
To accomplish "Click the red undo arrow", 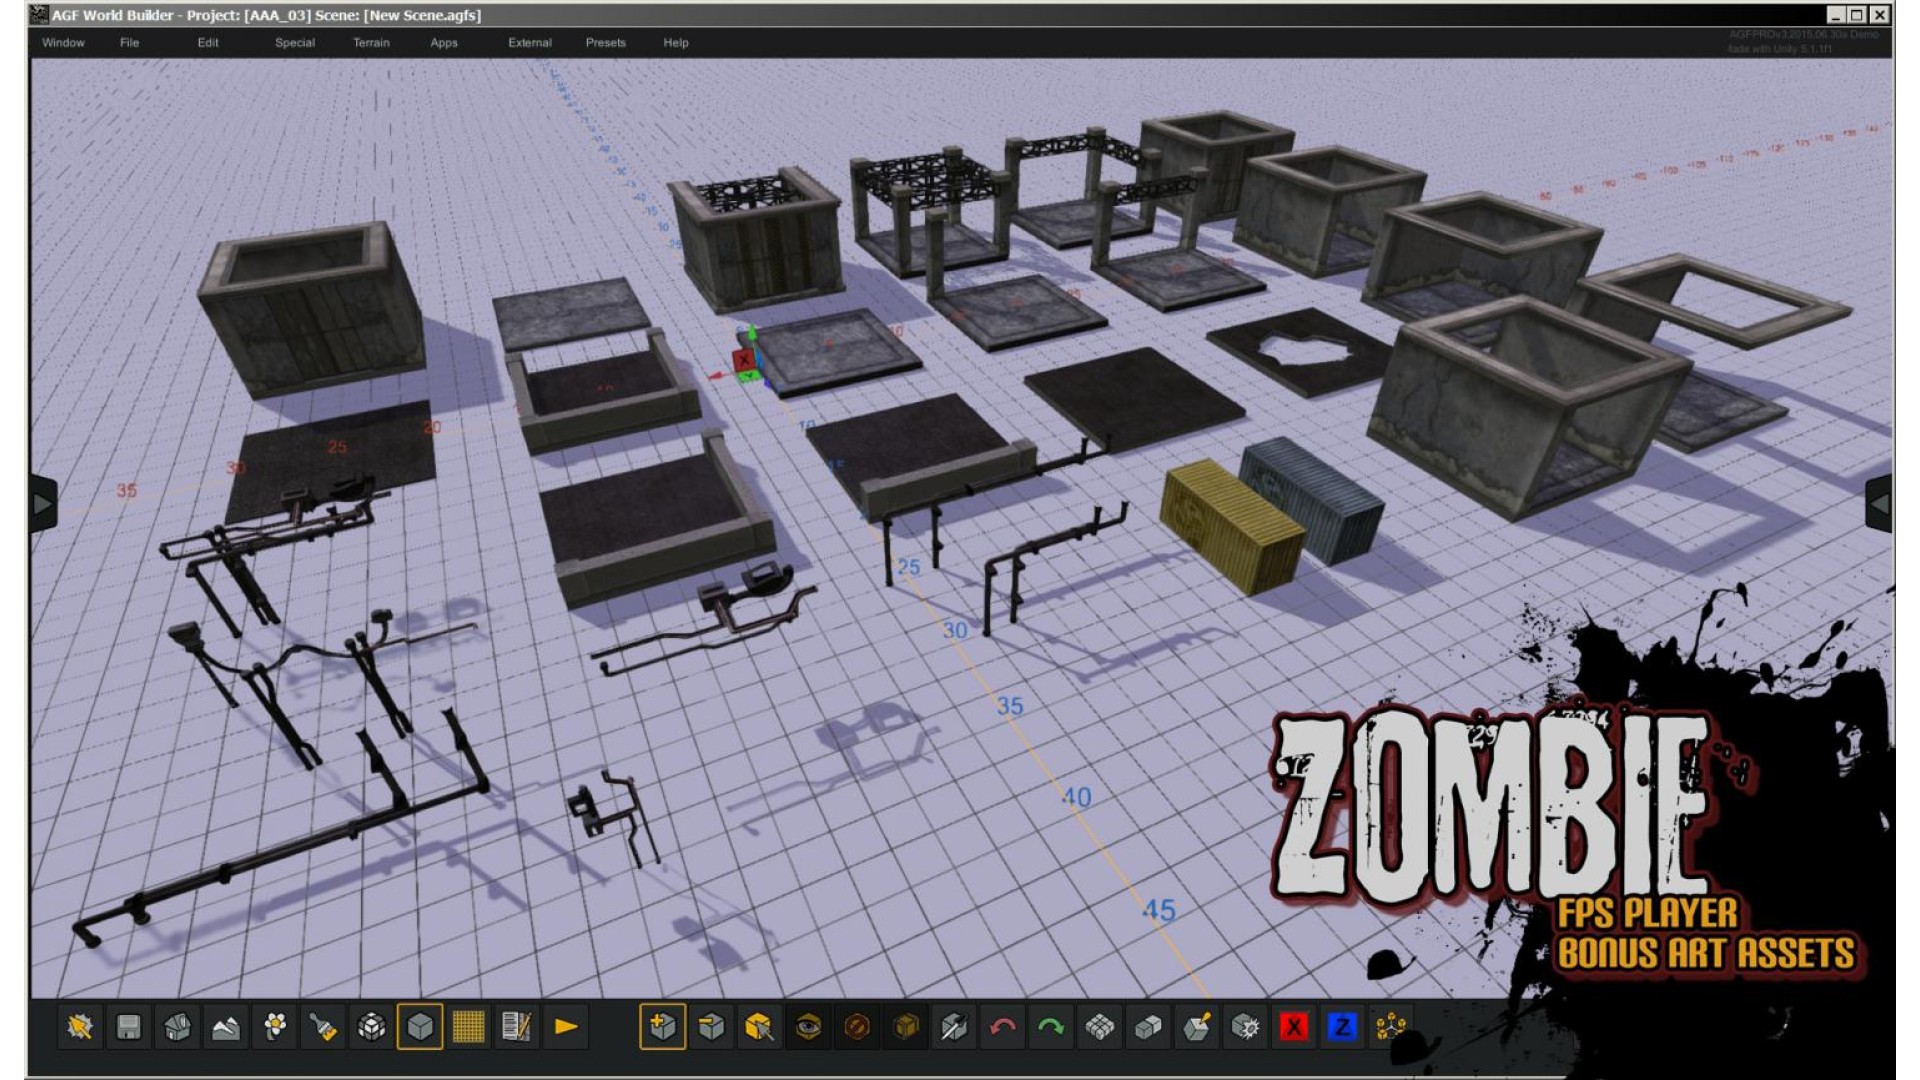I will pyautogui.click(x=1003, y=1027).
